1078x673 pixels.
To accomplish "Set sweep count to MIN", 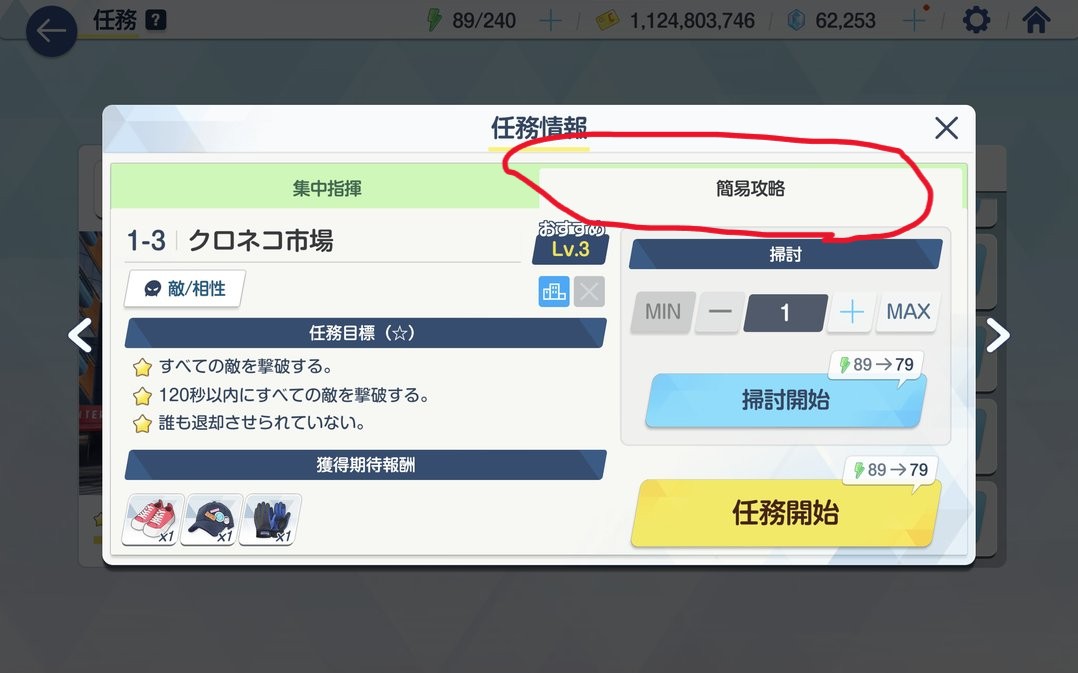I will (x=663, y=312).
